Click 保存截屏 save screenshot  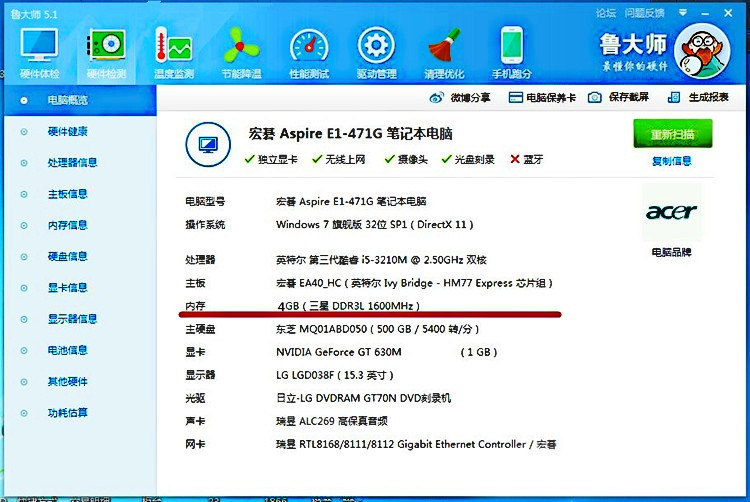click(619, 97)
